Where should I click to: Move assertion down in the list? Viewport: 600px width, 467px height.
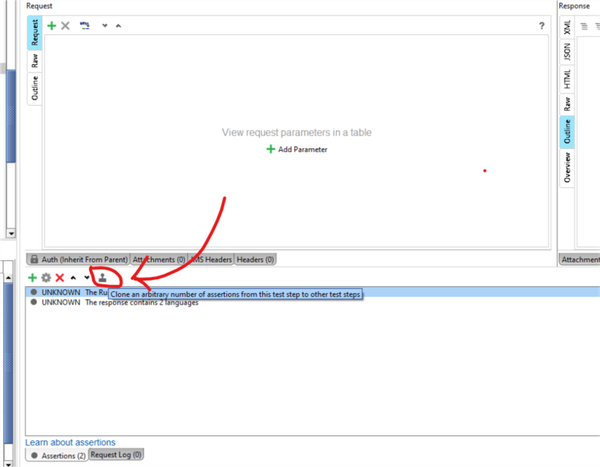click(x=87, y=278)
